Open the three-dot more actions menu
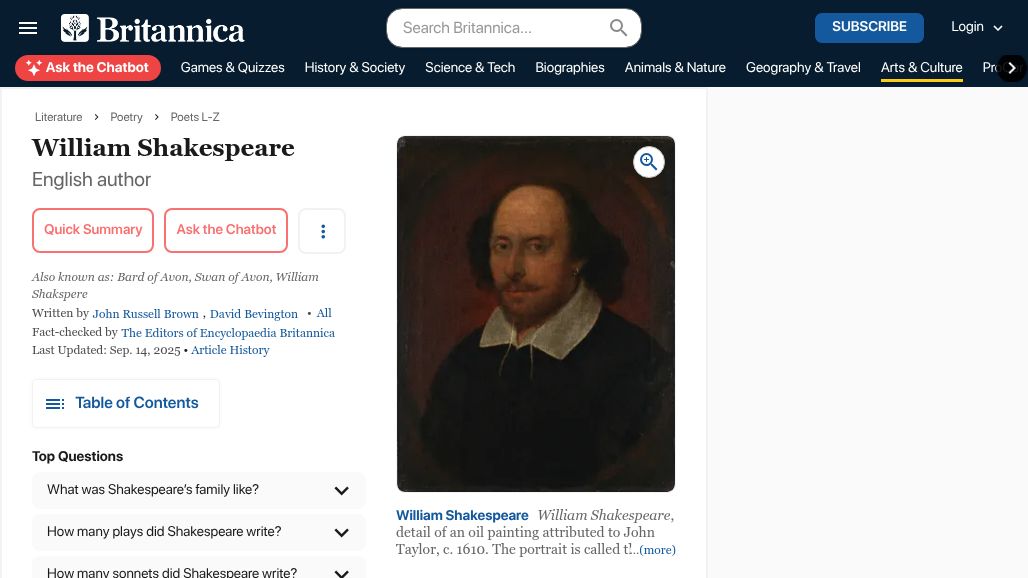Screen dimensions: 1028x578 tap(322, 231)
